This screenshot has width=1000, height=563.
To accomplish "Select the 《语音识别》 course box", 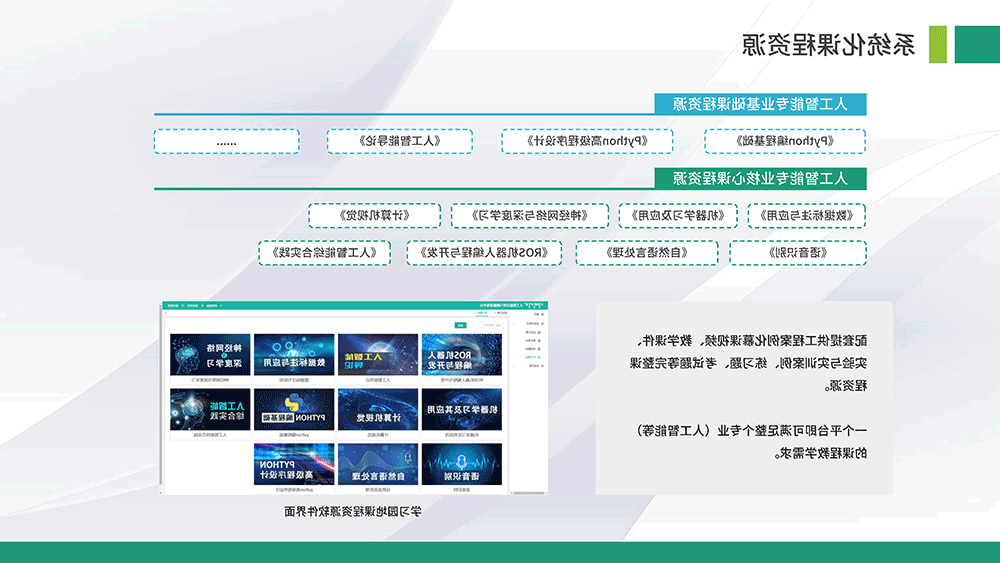I will coord(798,252).
